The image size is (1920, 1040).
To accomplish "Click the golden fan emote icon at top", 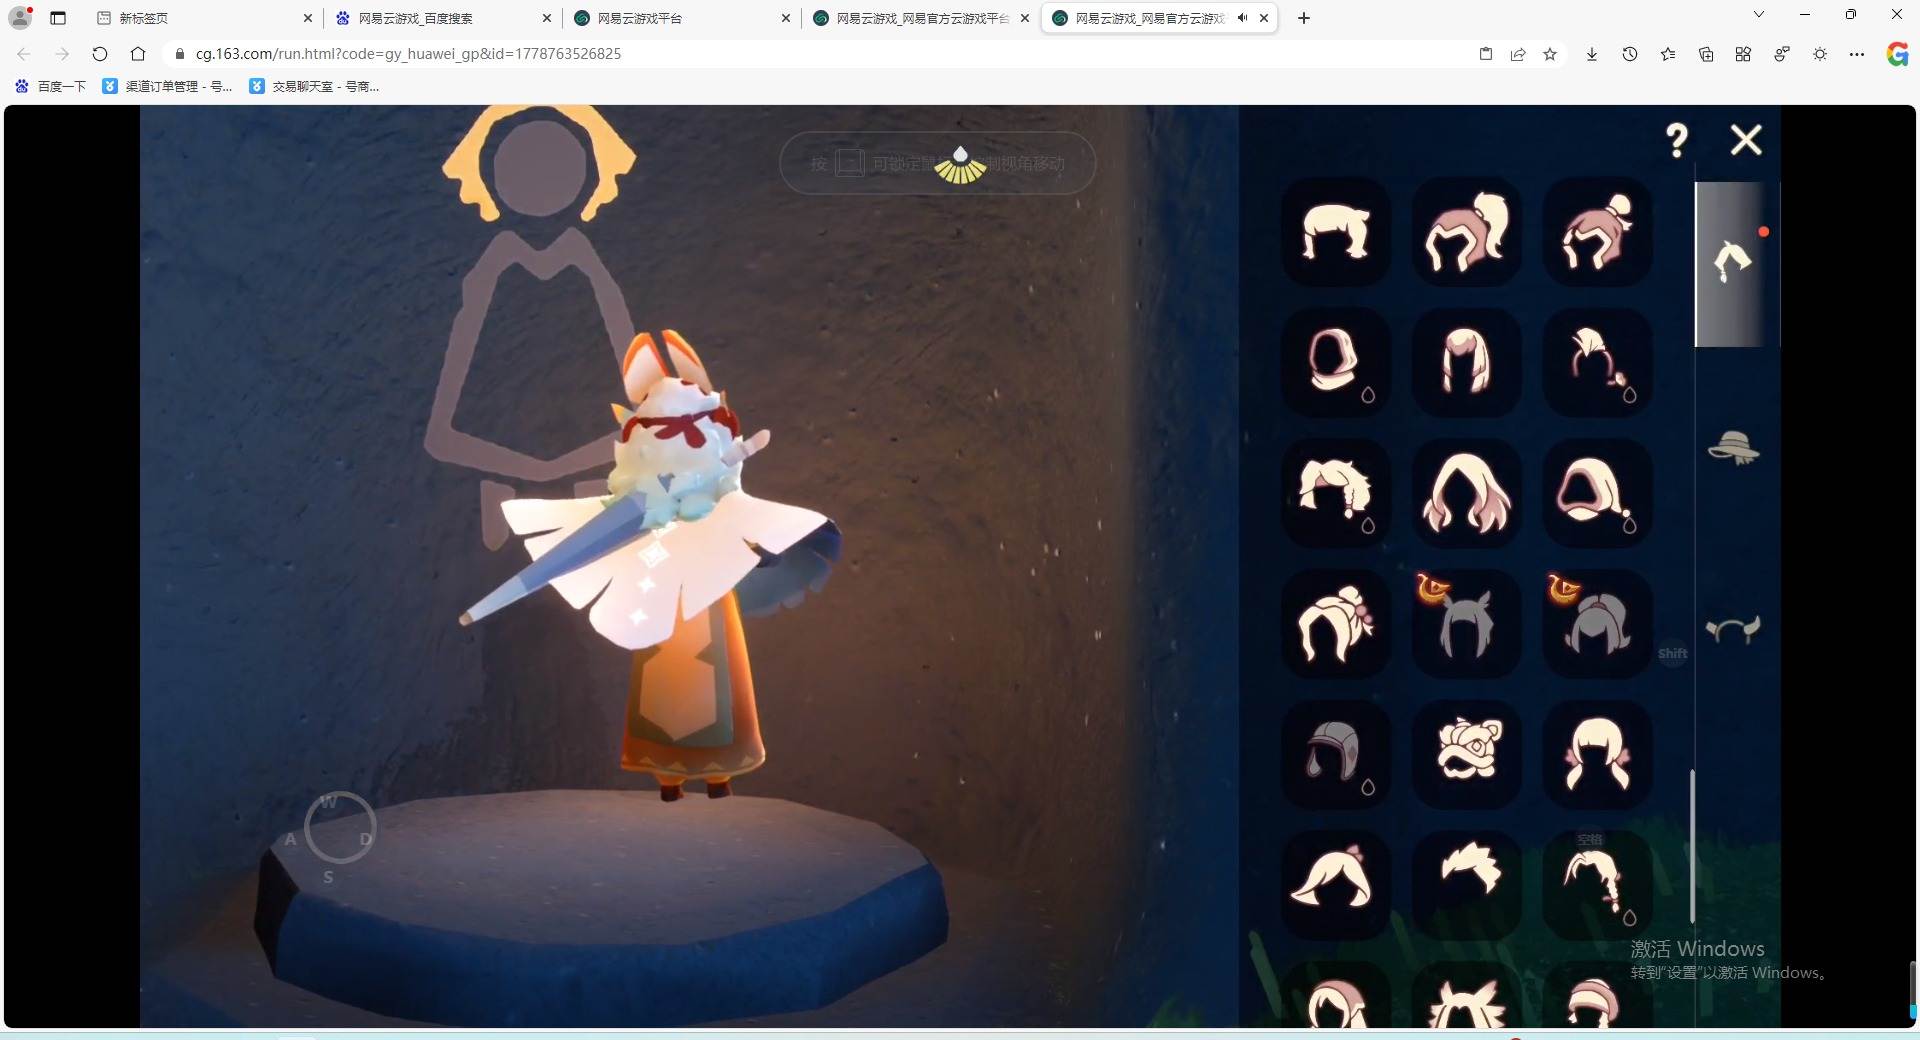I will [x=960, y=166].
